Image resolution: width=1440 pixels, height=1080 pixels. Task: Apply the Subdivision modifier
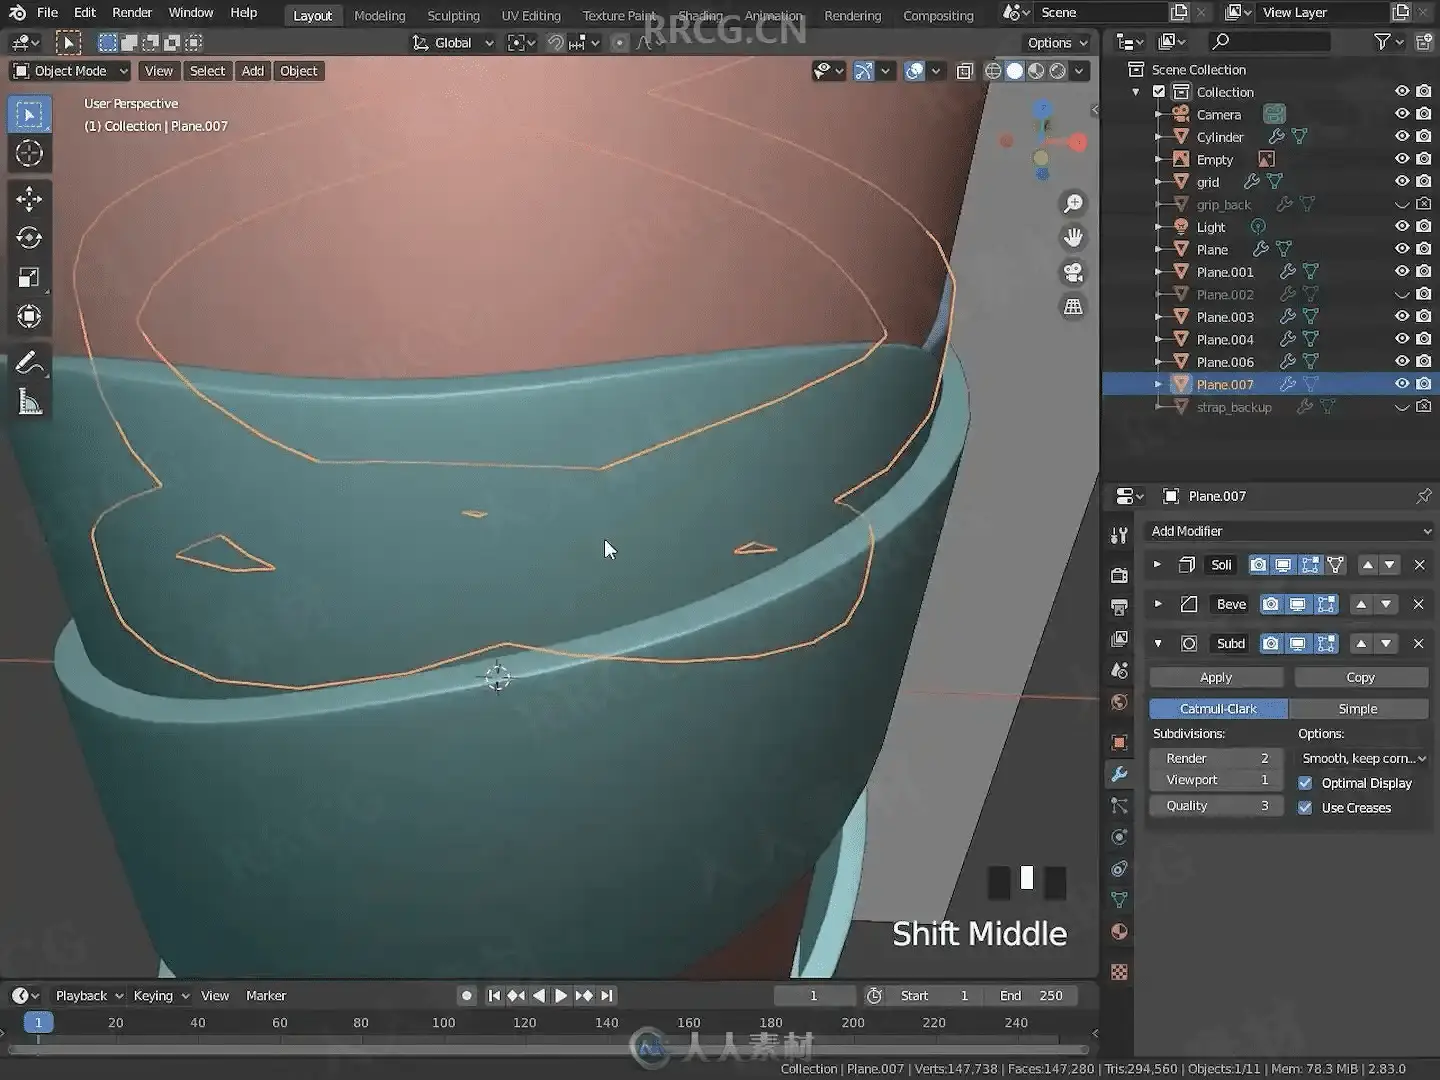(1215, 678)
